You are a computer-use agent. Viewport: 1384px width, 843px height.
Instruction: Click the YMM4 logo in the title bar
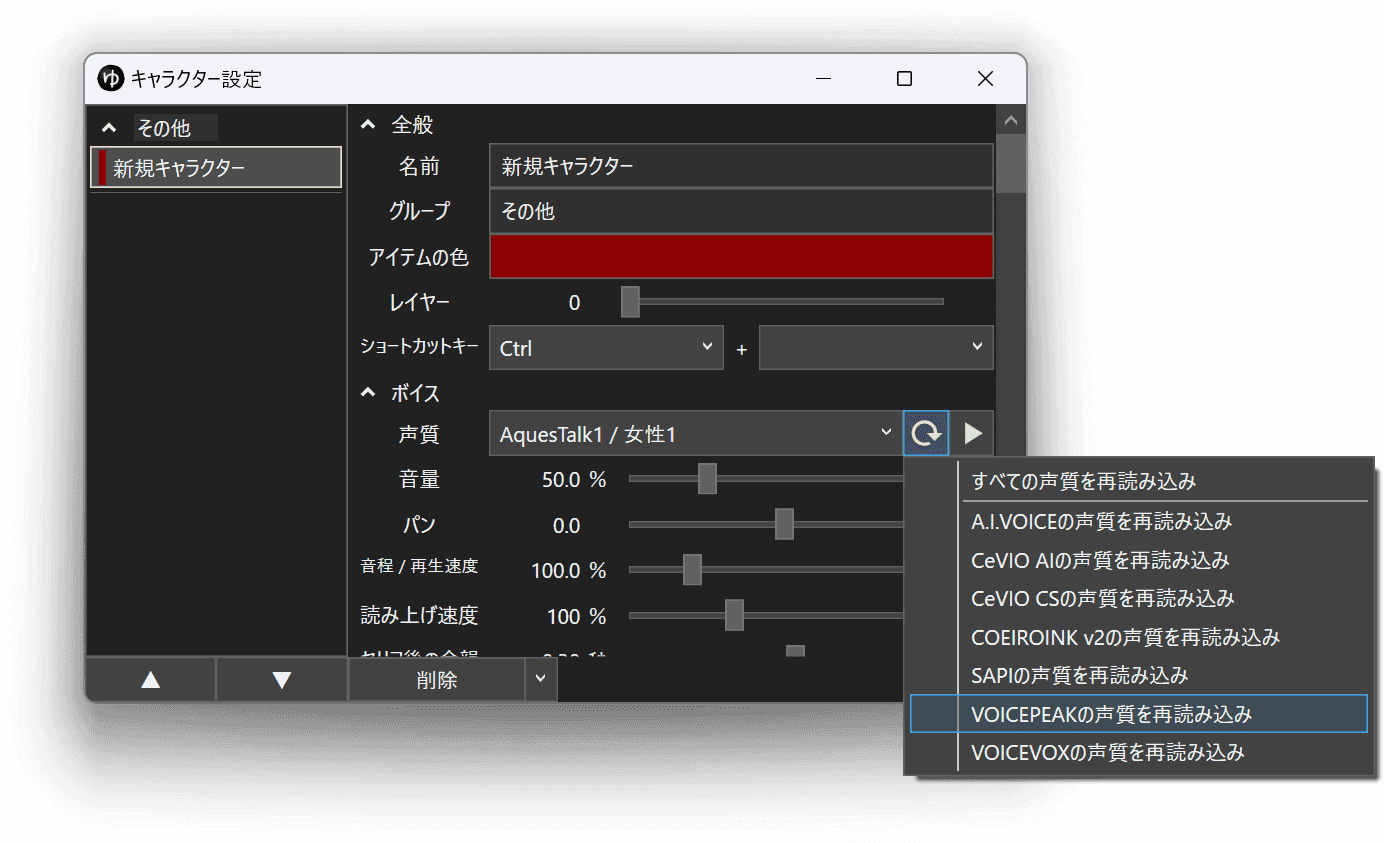click(x=111, y=78)
